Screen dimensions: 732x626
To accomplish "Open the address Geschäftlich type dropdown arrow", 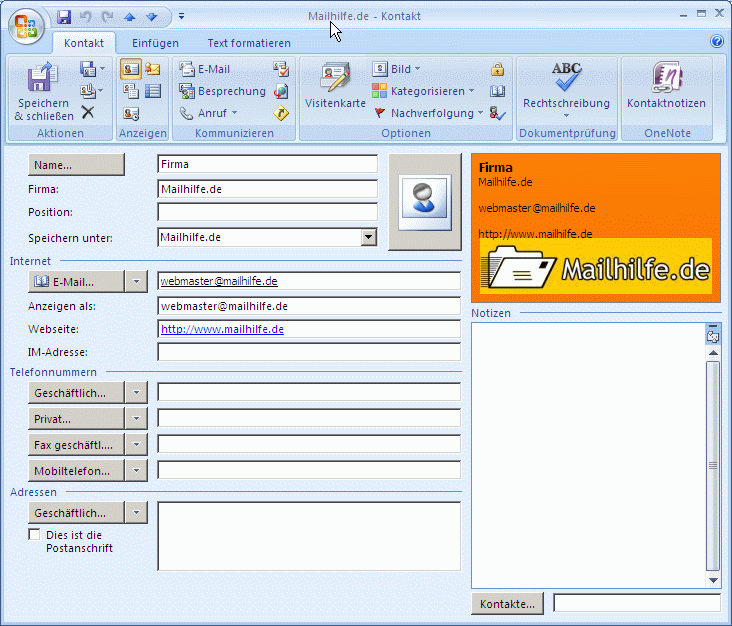I will coord(136,513).
